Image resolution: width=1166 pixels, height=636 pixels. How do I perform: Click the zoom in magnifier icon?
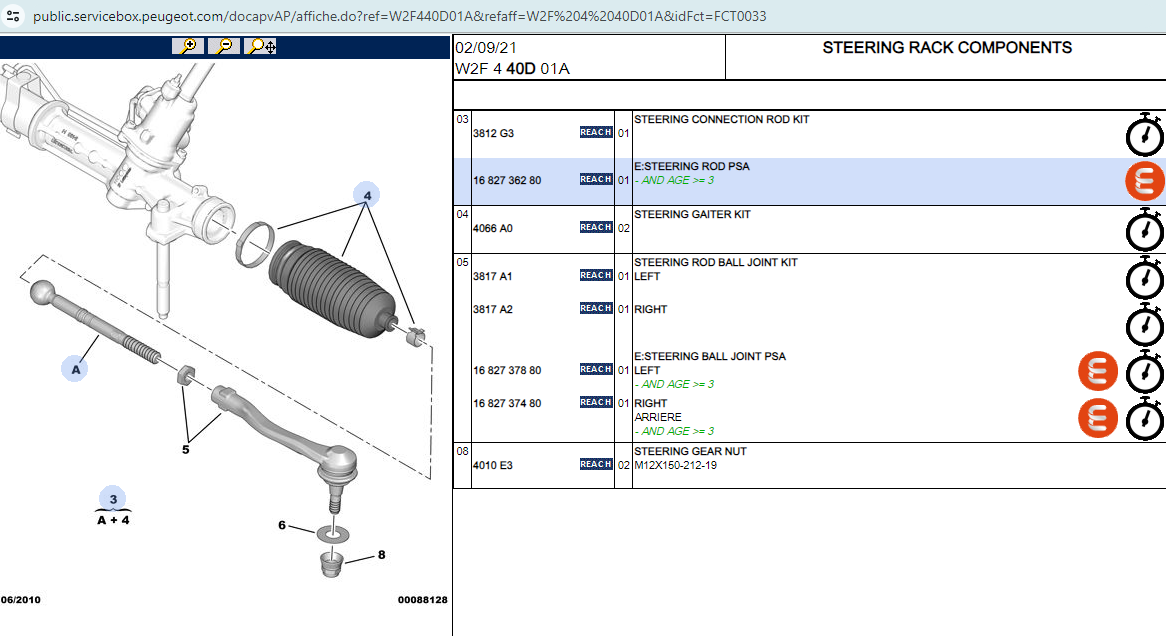188,46
